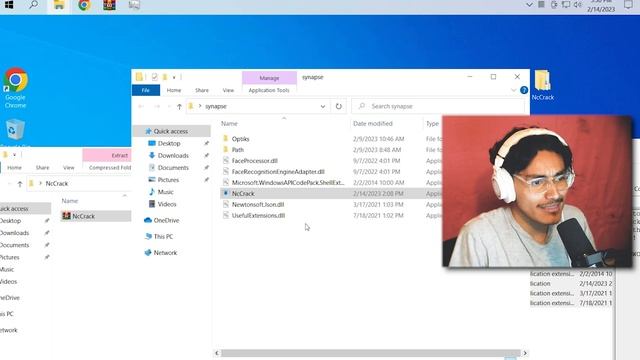Select OneDrive in synapse sidebar
The height and width of the screenshot is (360, 640).
click(x=166, y=220)
